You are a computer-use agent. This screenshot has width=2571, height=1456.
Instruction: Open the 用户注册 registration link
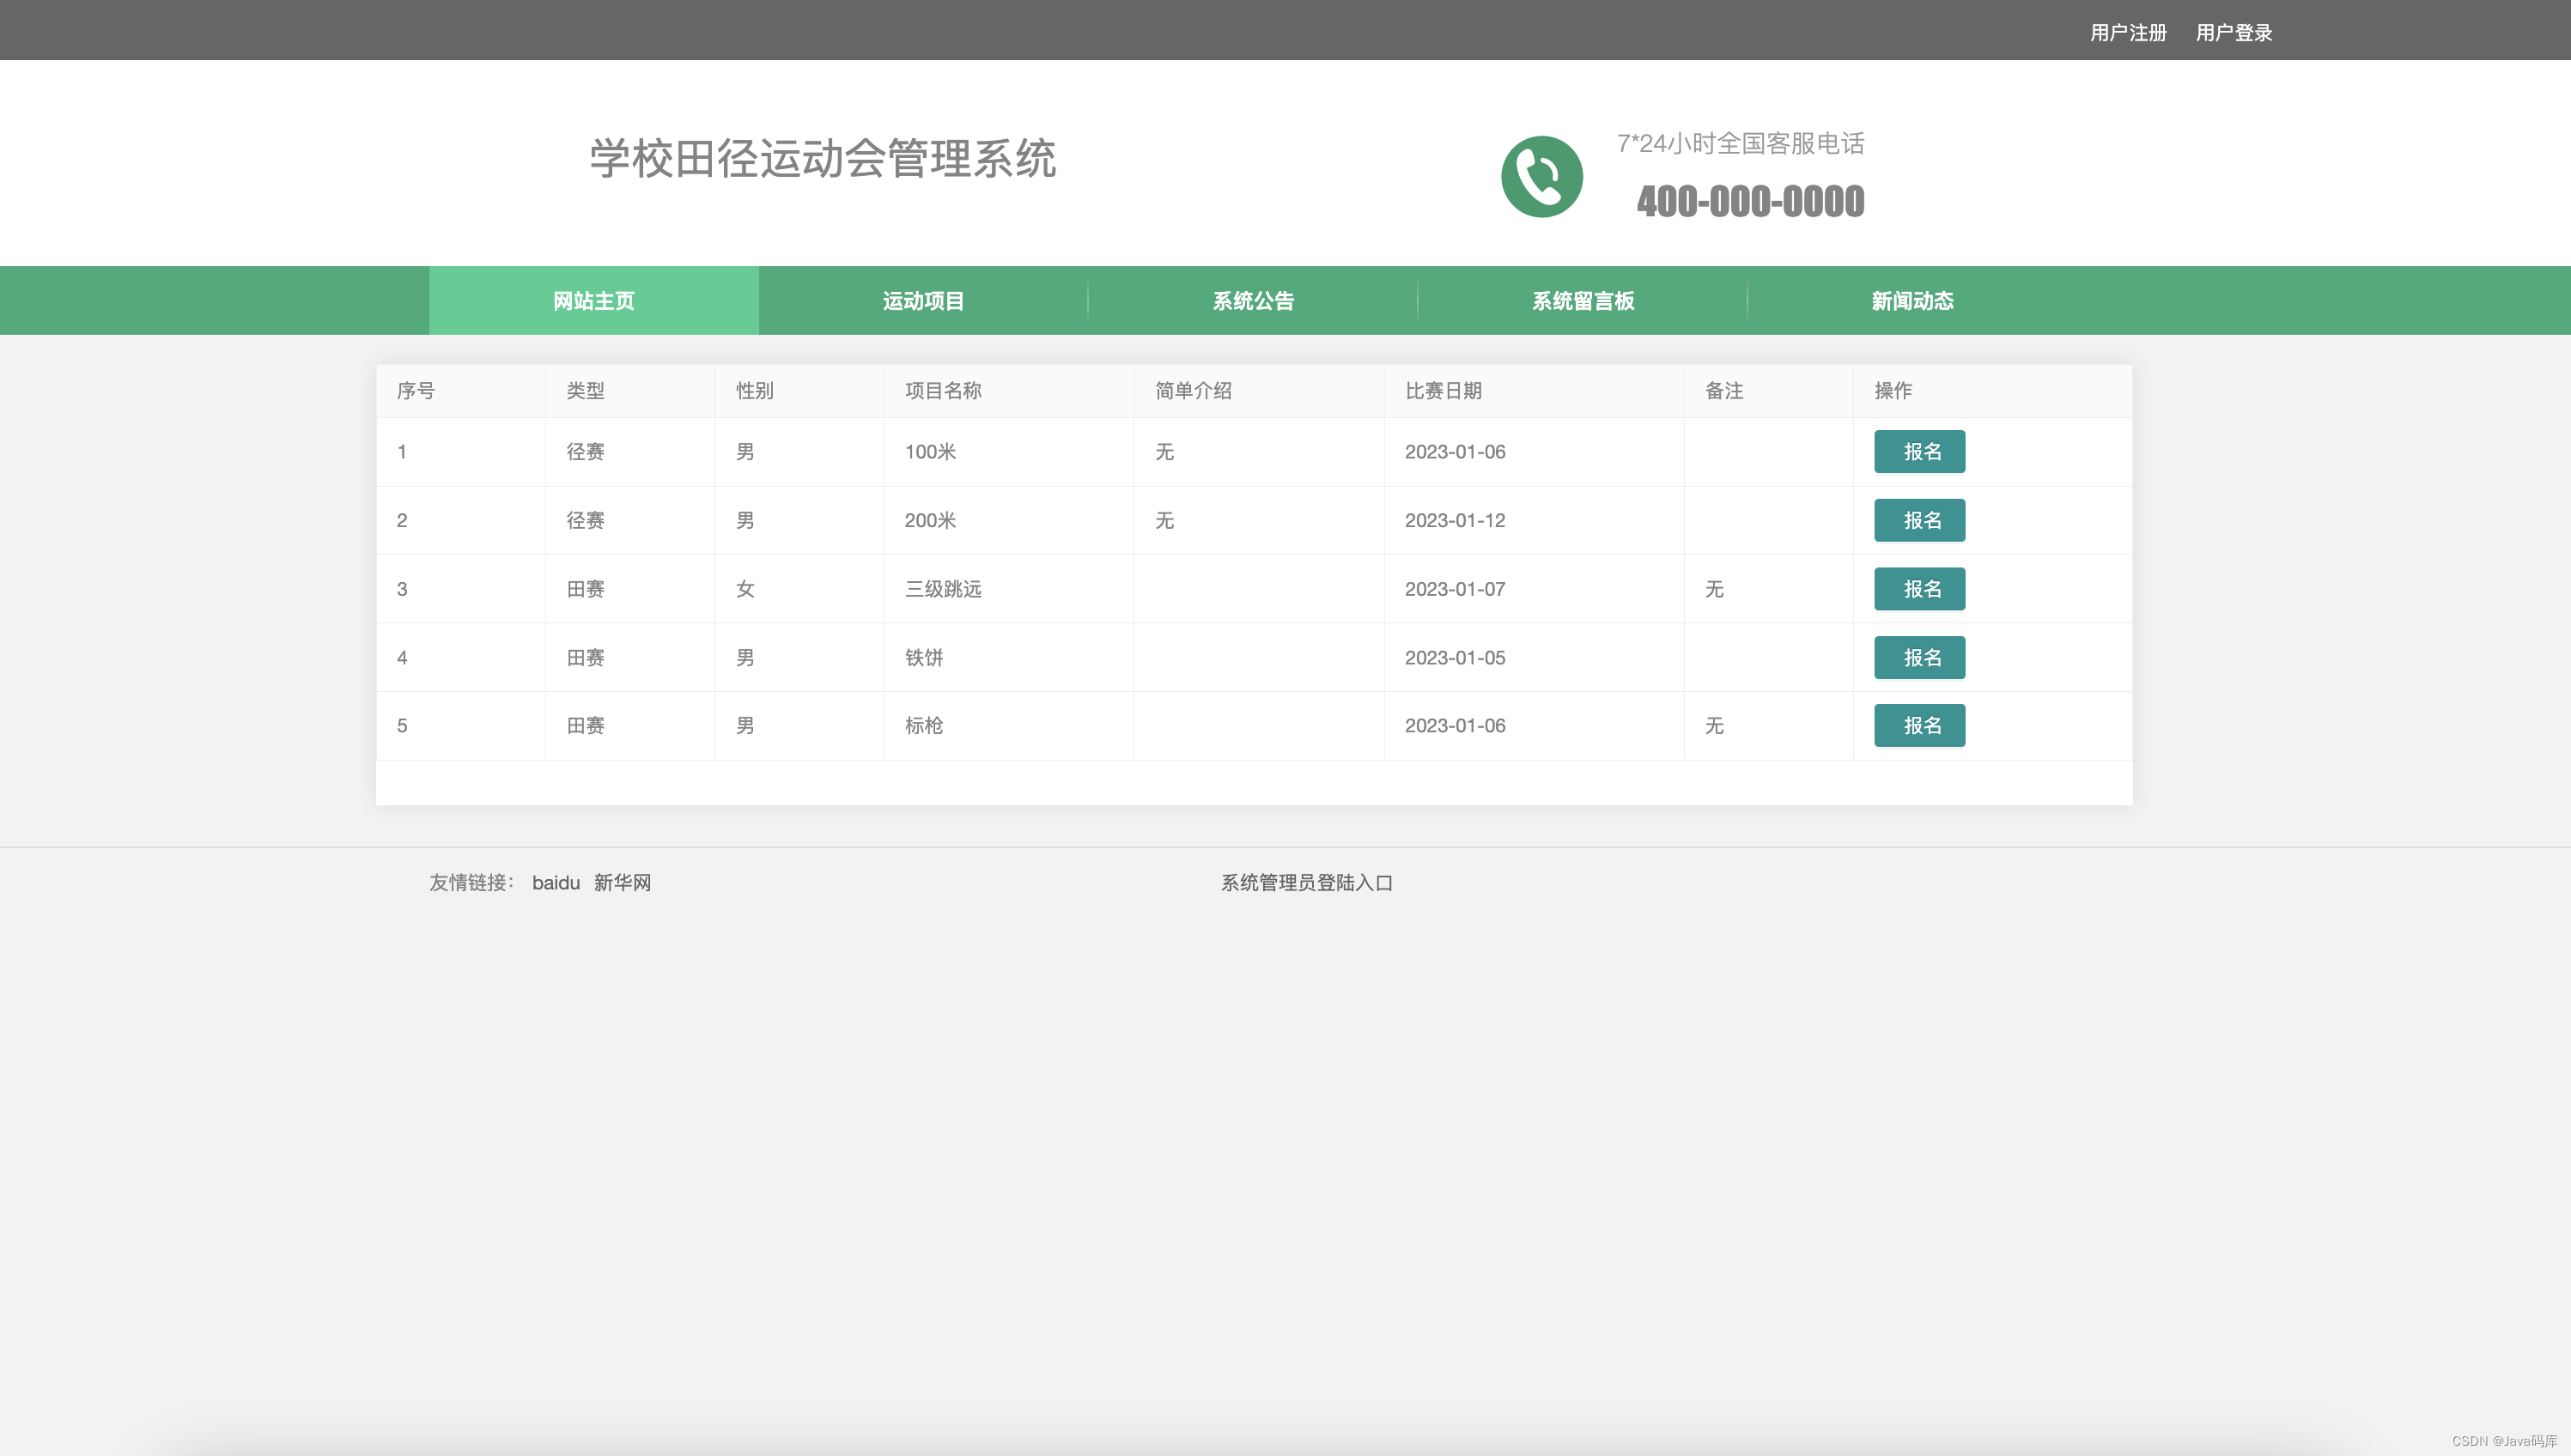2128,32
